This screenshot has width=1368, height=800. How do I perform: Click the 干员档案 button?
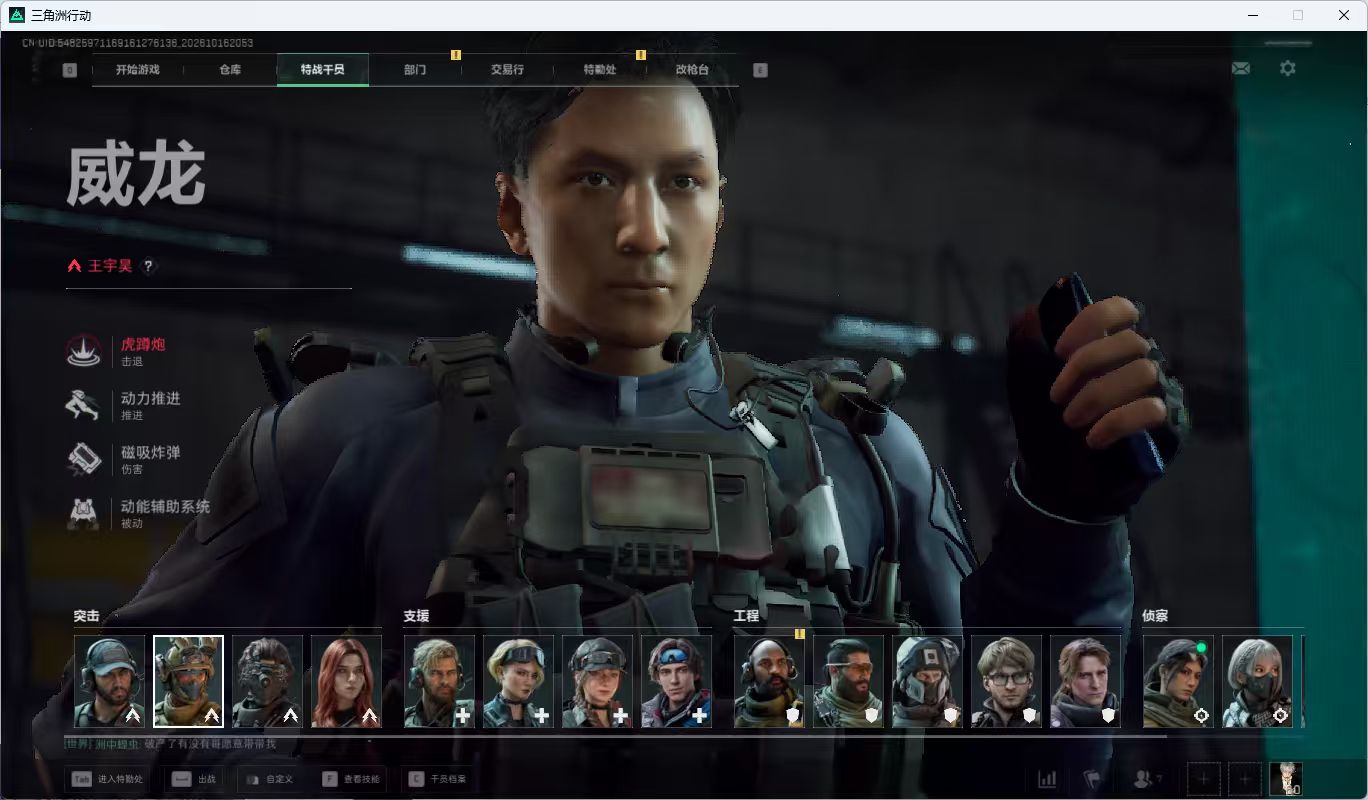pyautogui.click(x=438, y=779)
